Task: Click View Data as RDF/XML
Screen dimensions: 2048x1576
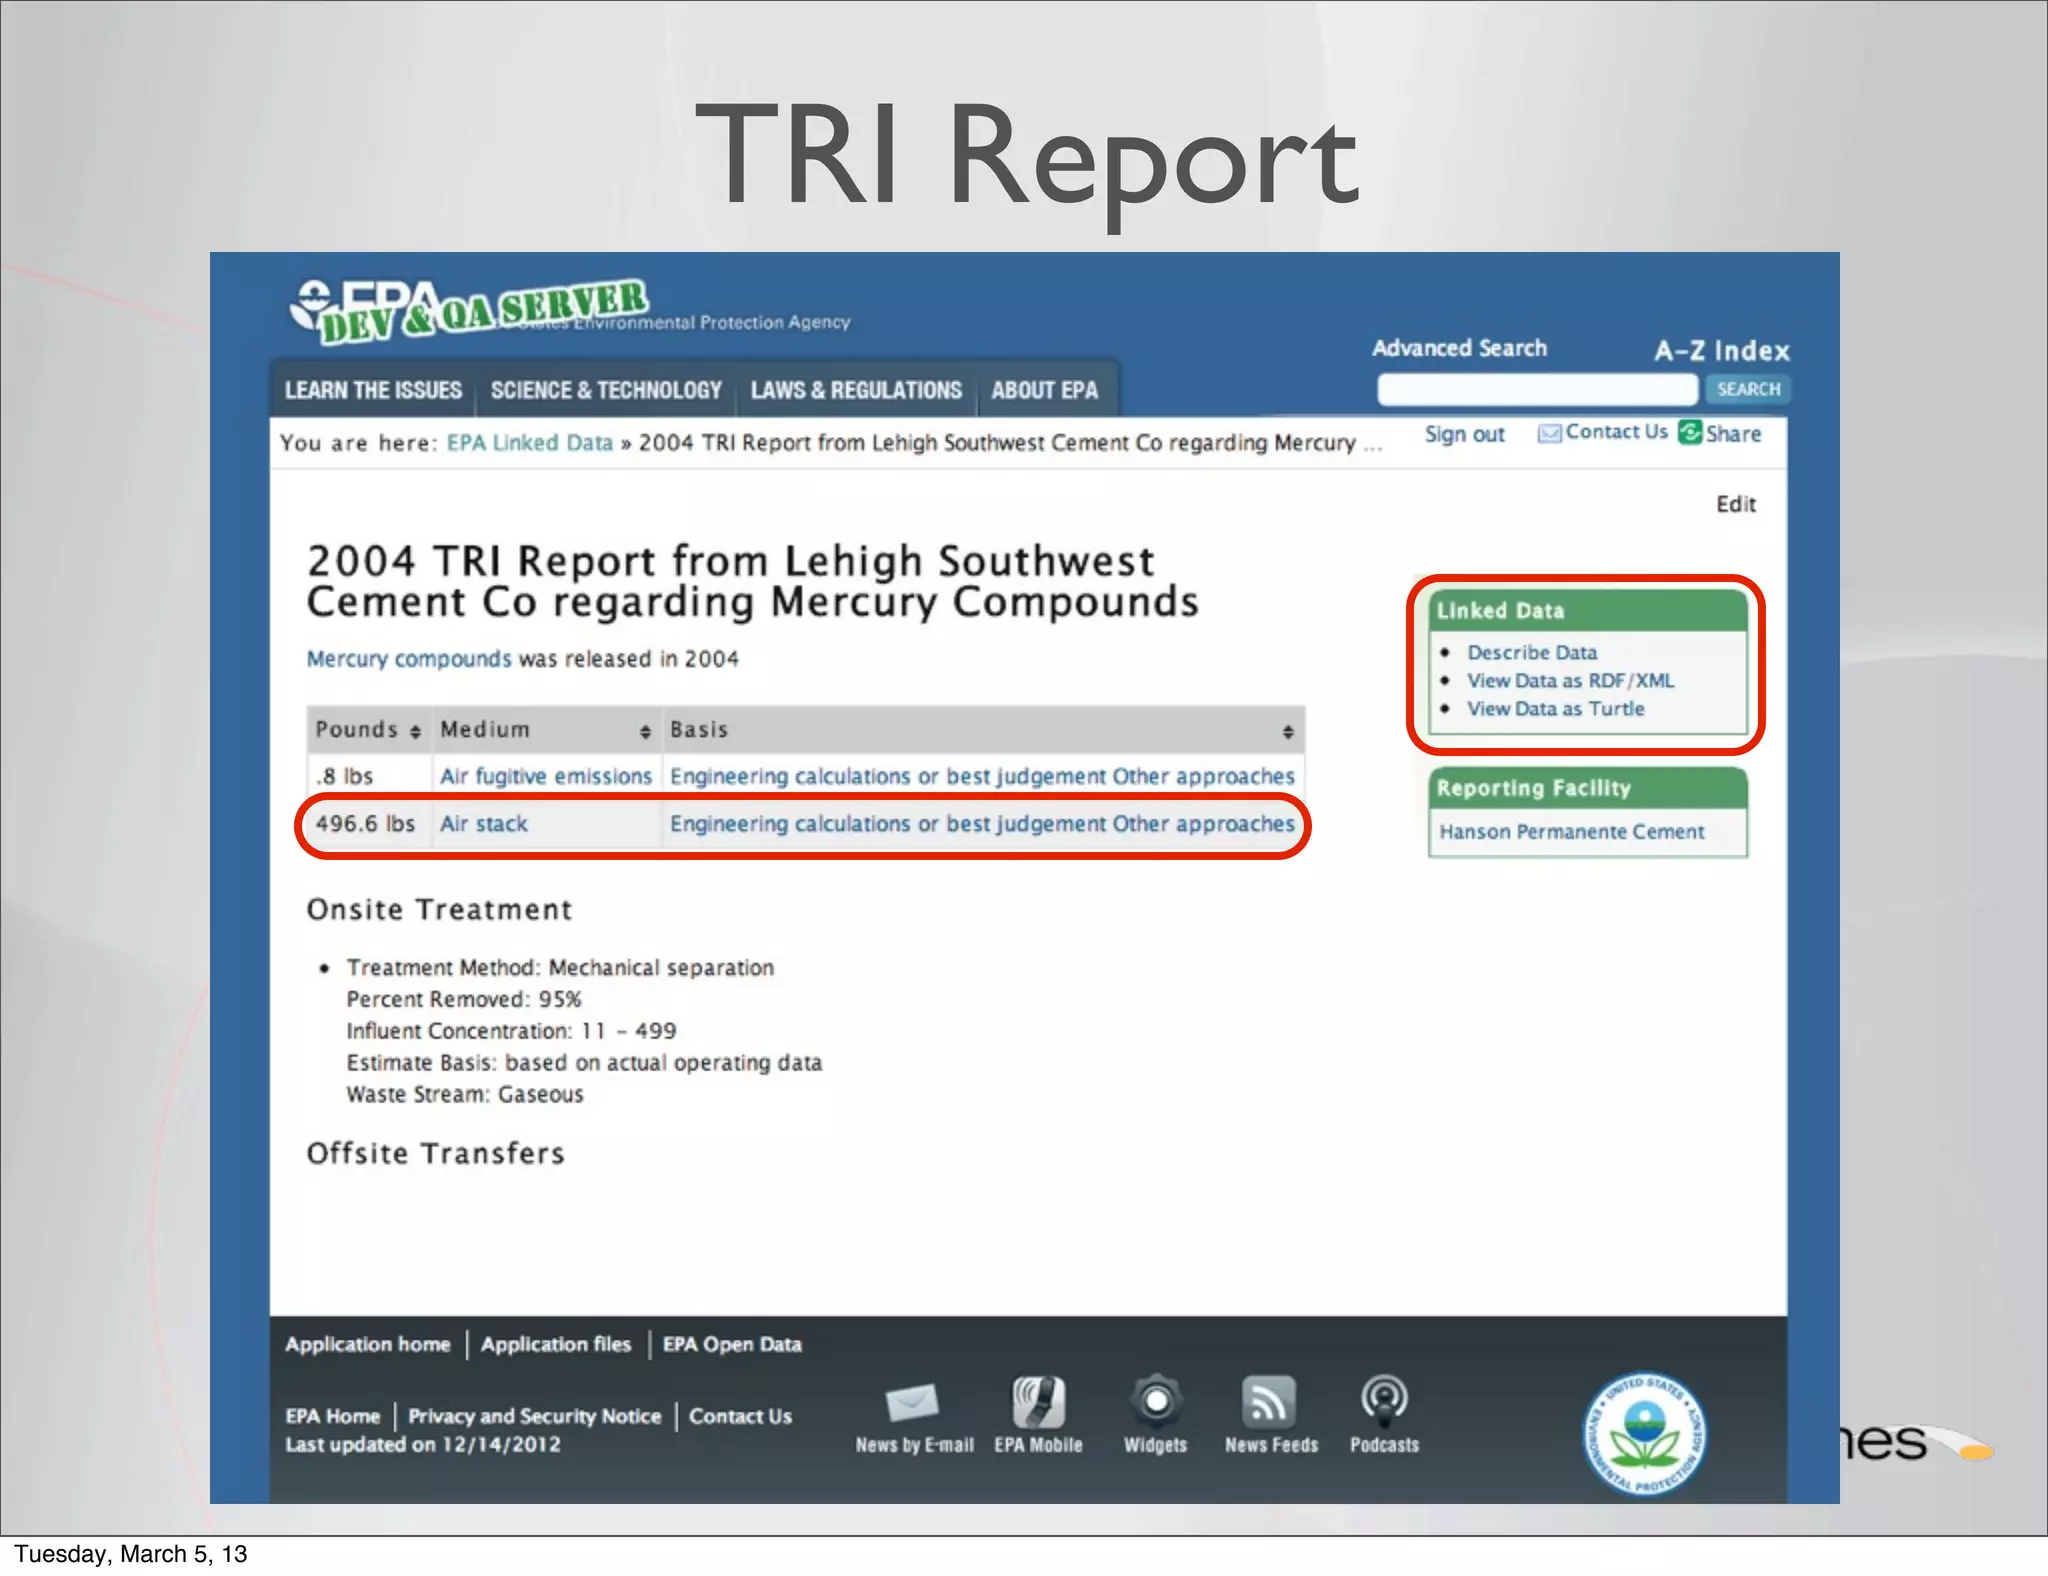Action: pos(1570,680)
